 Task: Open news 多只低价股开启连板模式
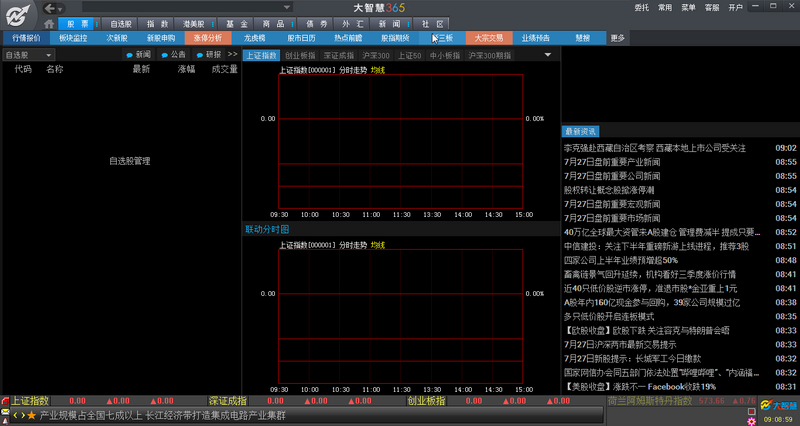point(609,316)
